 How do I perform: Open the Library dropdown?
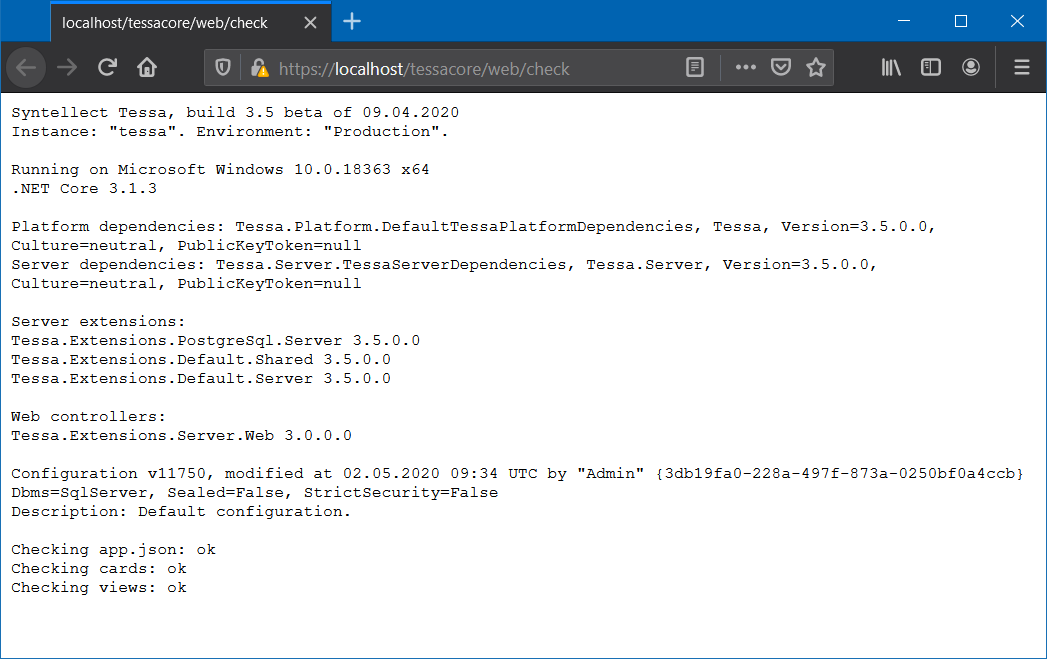[891, 68]
